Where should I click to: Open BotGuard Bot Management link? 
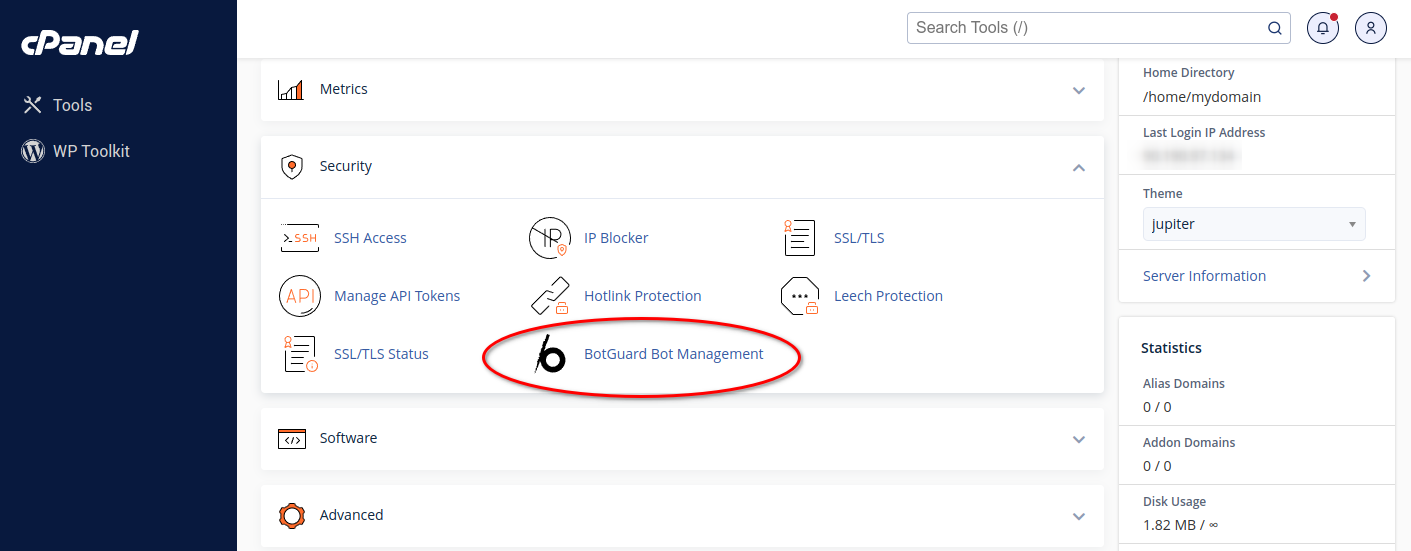coord(674,354)
